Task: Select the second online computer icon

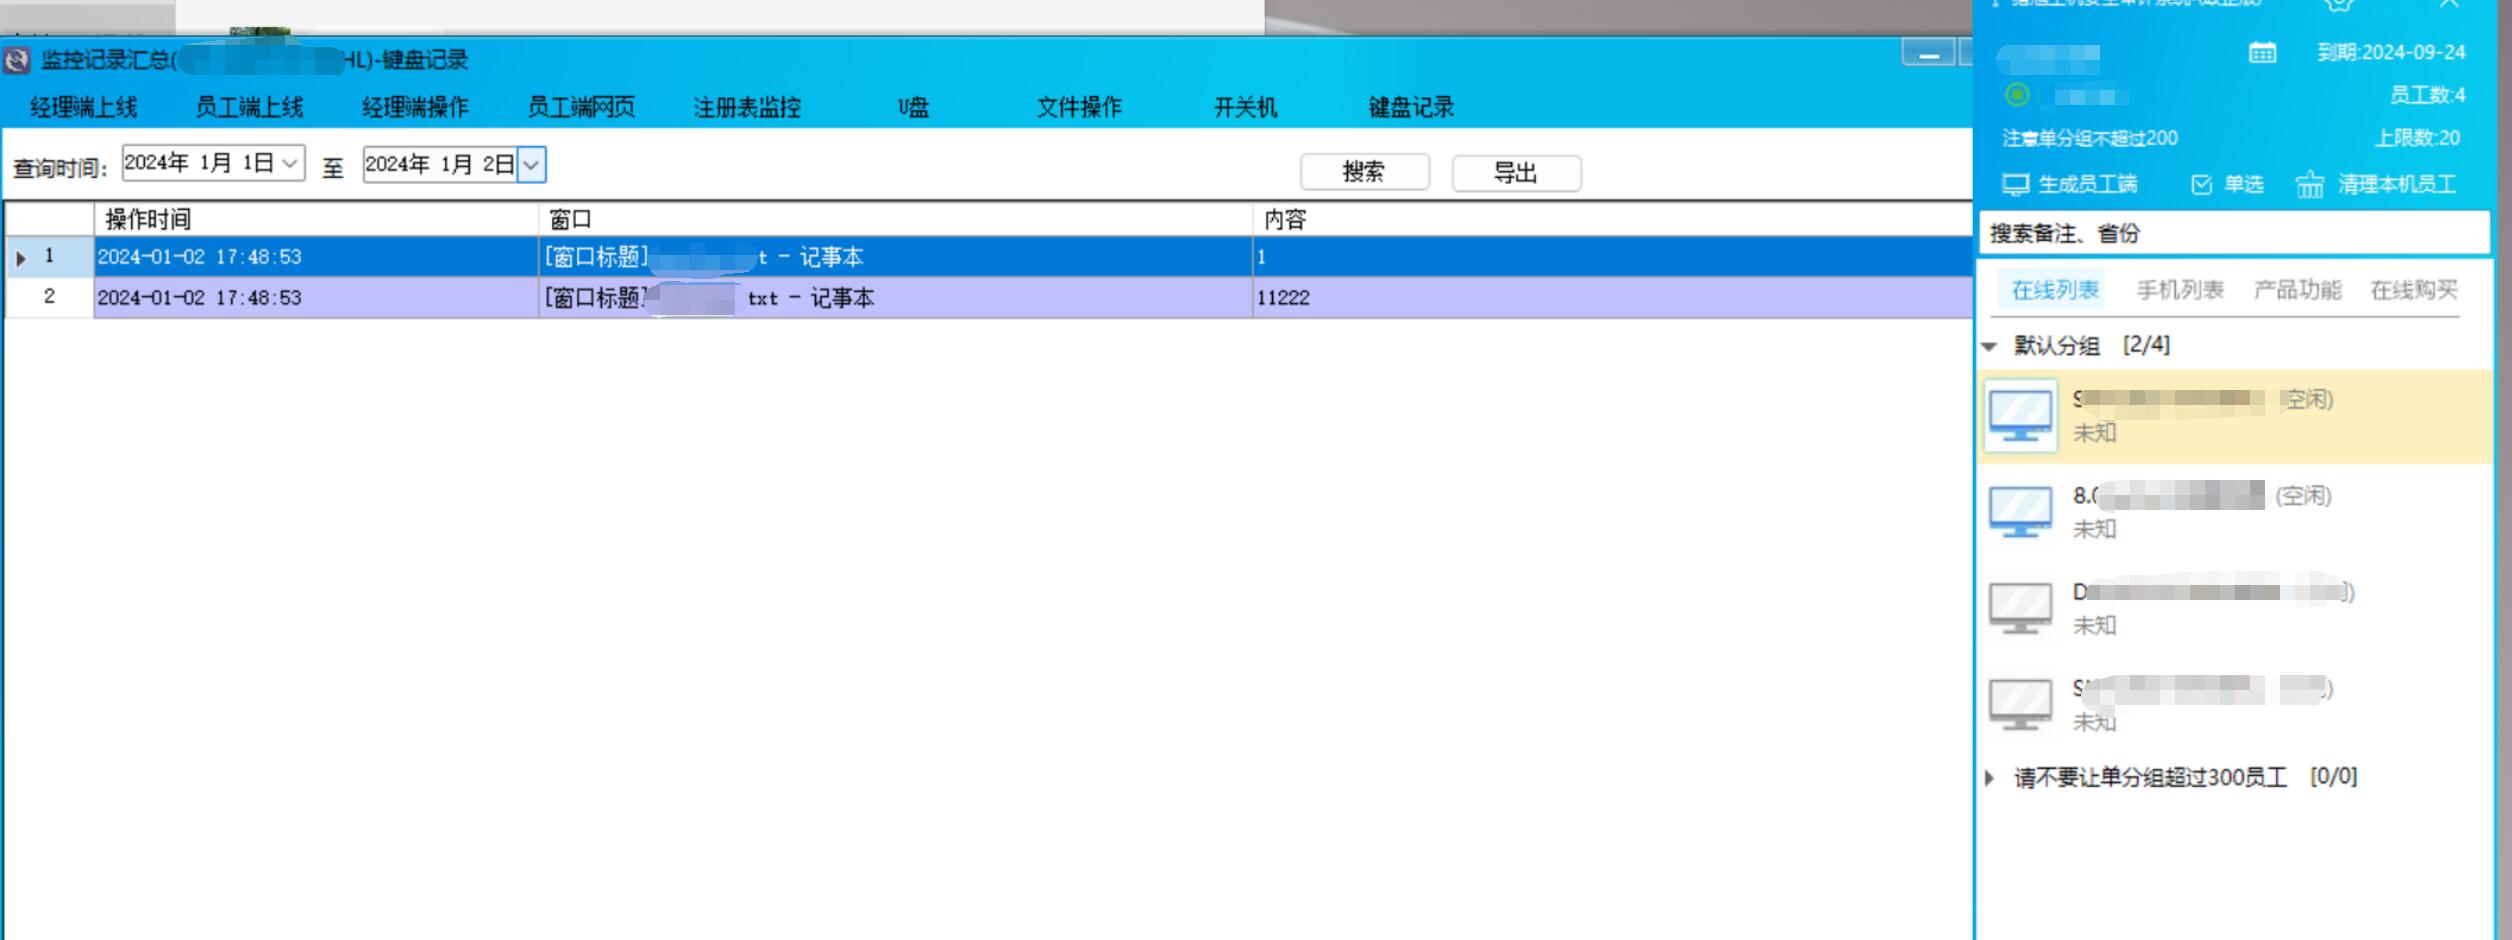Action: coord(2020,511)
